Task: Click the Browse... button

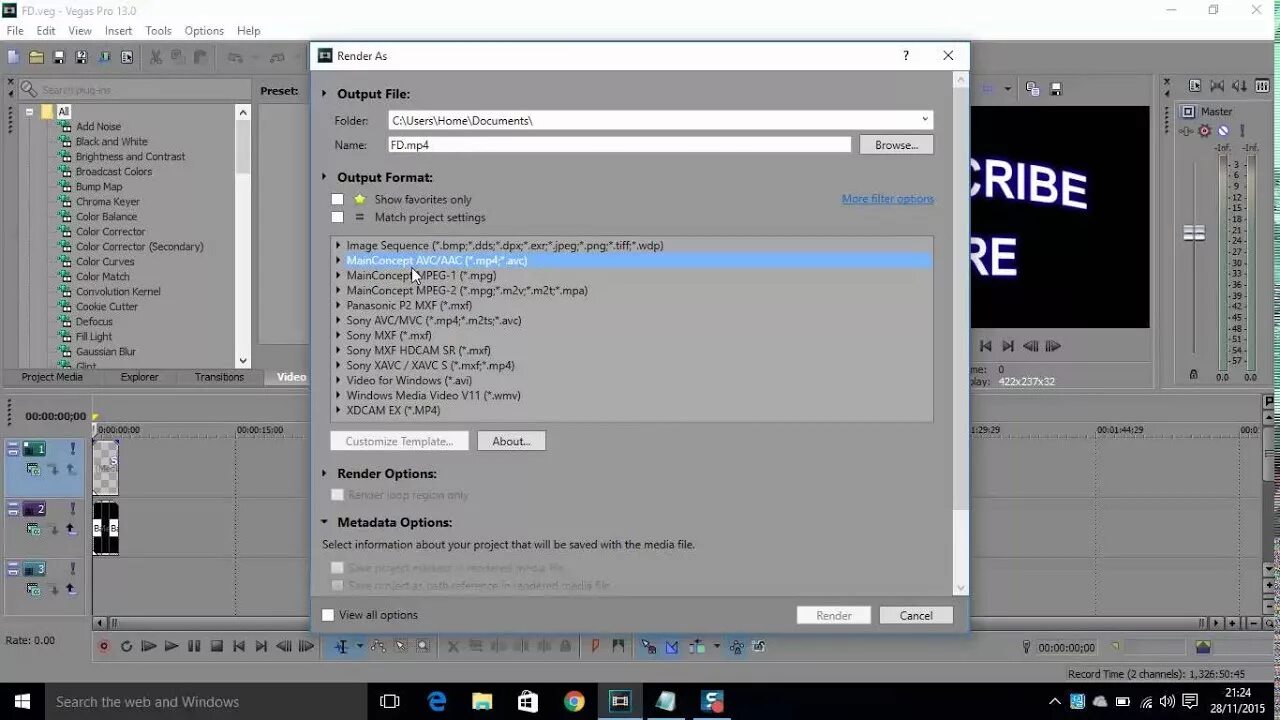Action: [896, 145]
